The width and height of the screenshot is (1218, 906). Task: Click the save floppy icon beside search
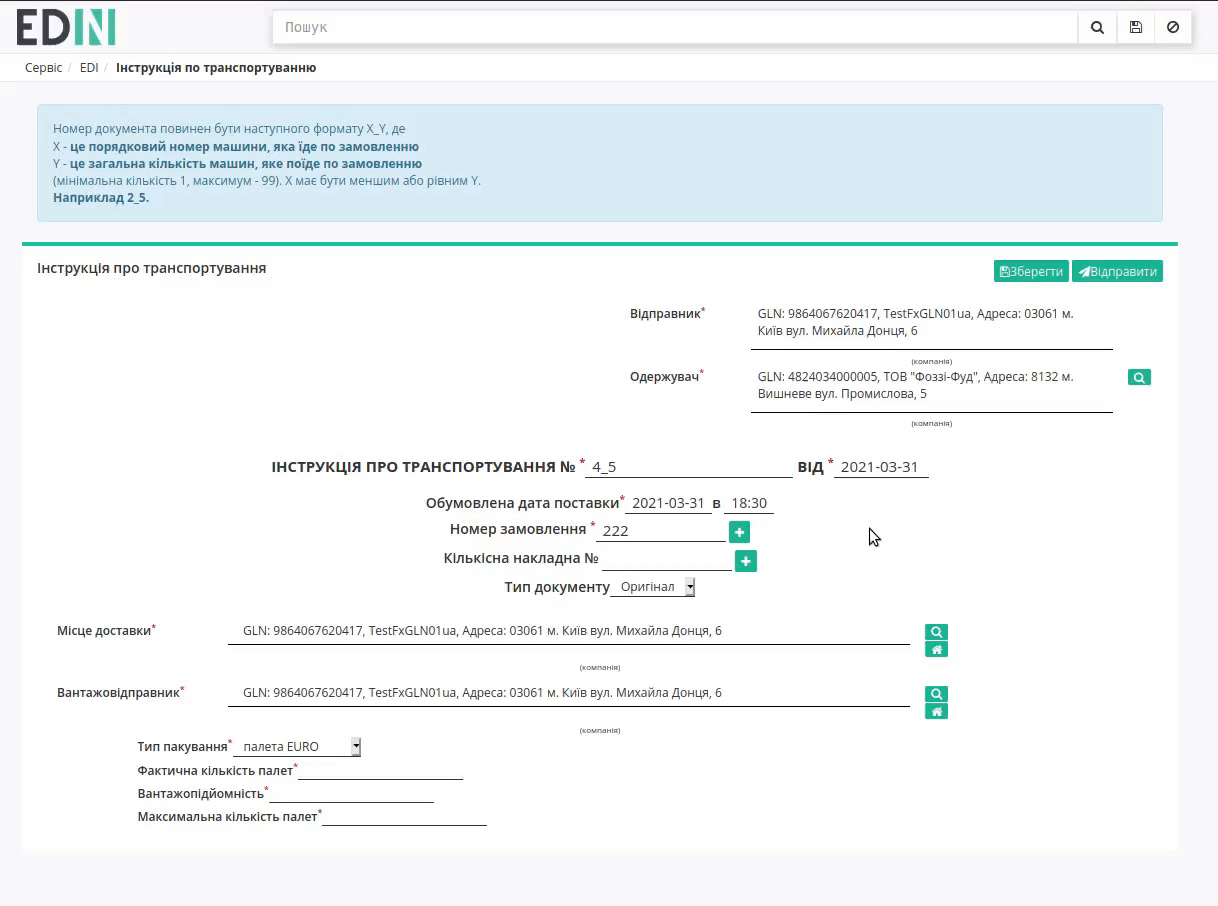[x=1135, y=28]
